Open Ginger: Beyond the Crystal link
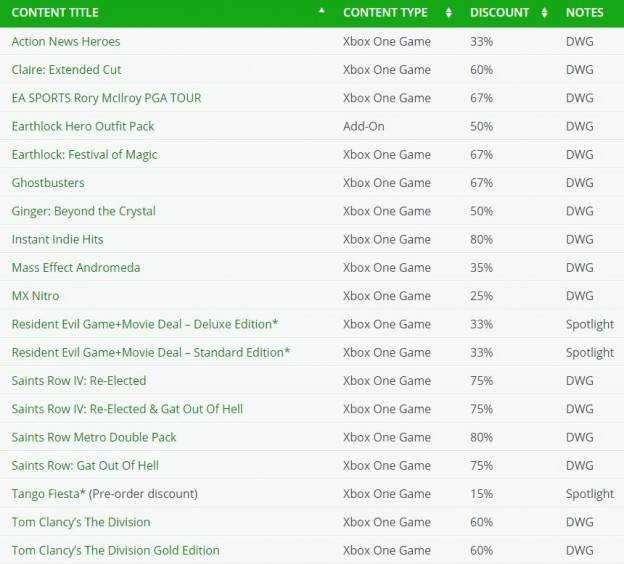The height and width of the screenshot is (564, 624). pos(84,211)
